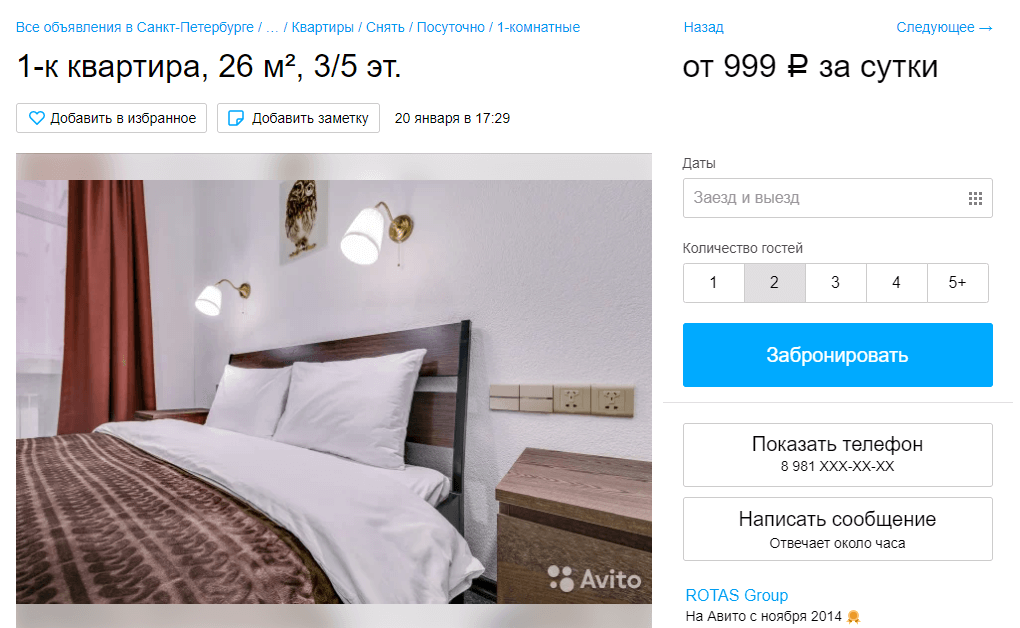Click the heart icon to add to favorites
Viewport: 1020px width, 628px height.
(37, 118)
